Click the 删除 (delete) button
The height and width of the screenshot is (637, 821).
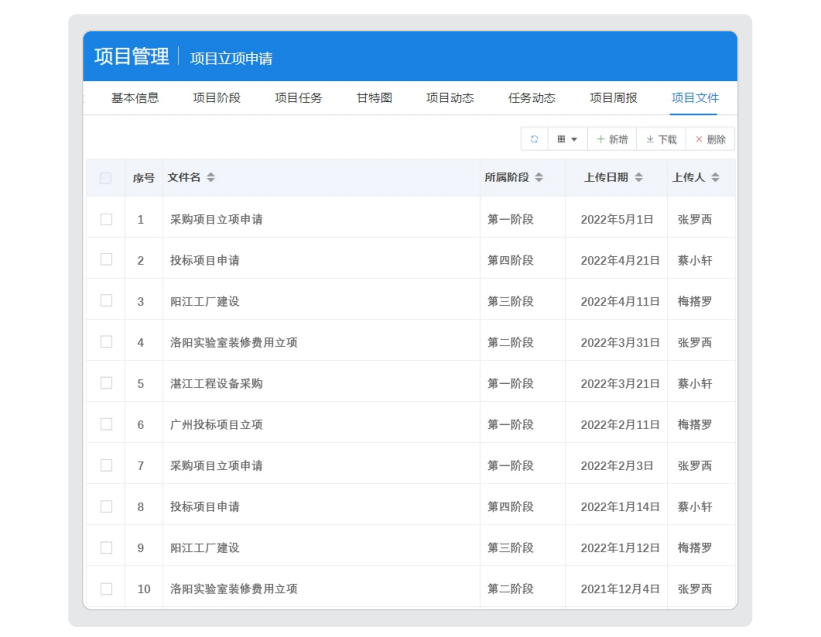coord(710,139)
